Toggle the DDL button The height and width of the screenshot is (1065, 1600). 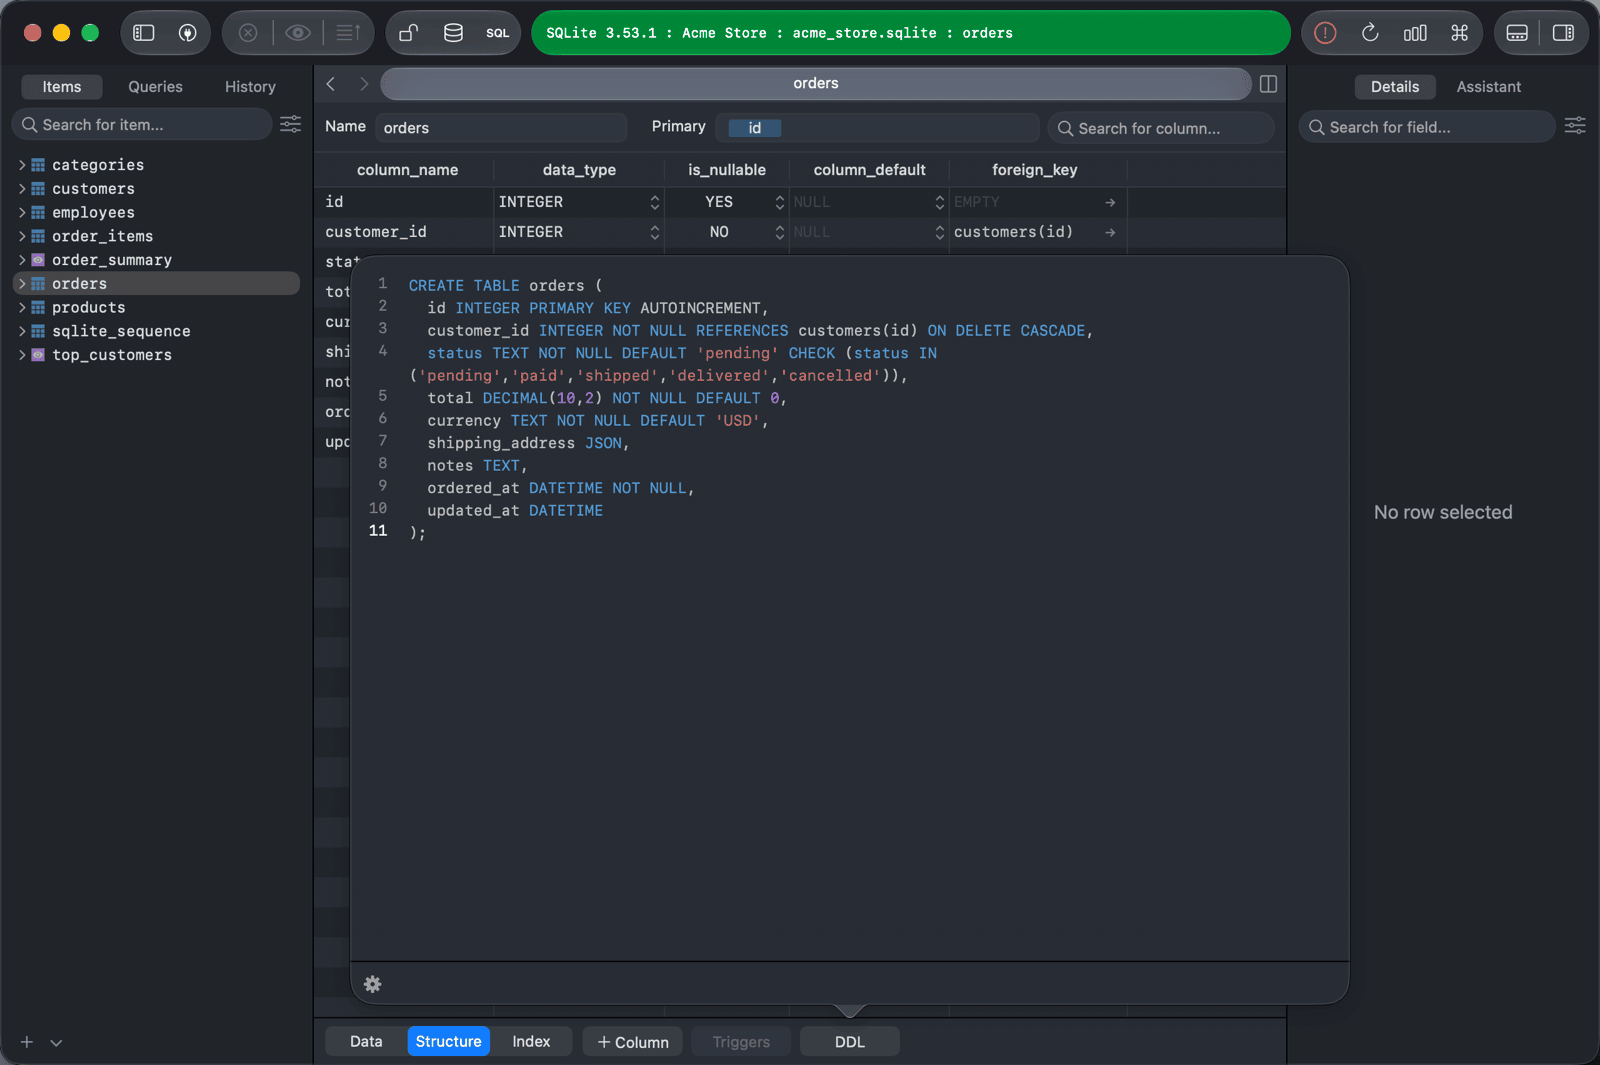coord(850,1042)
